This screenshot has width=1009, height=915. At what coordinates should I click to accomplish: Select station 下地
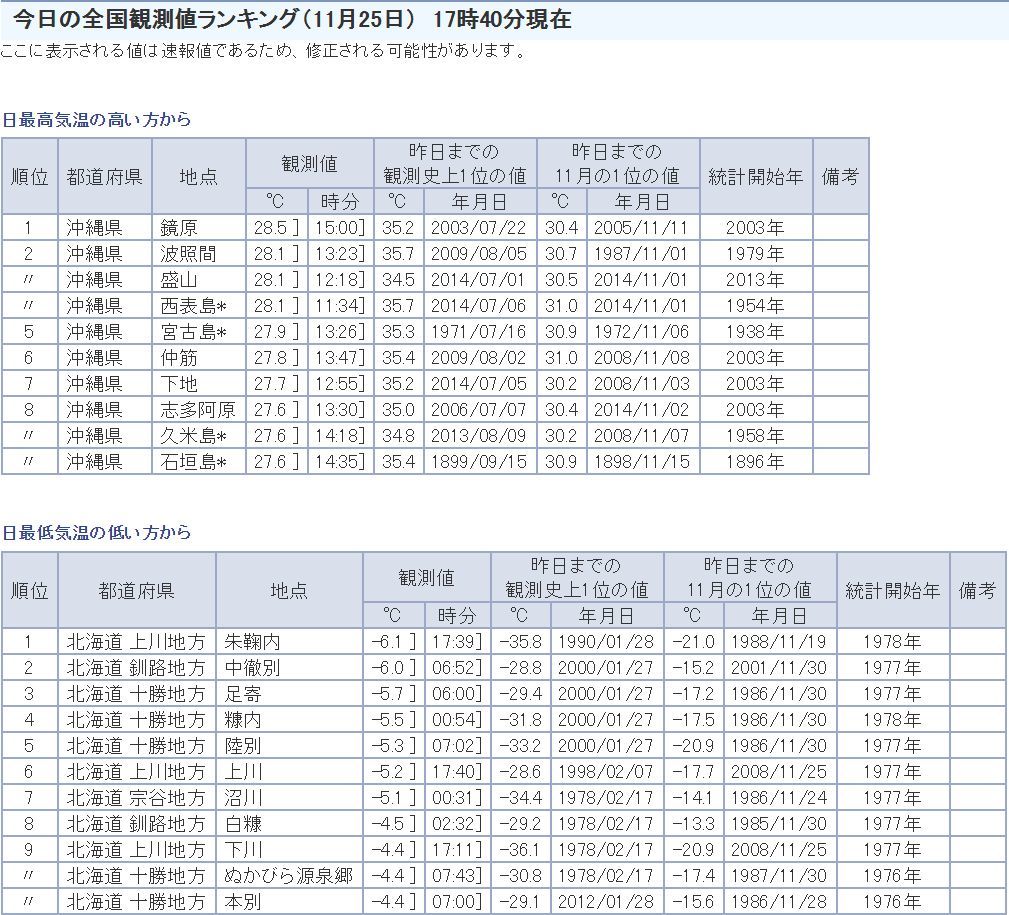(x=179, y=384)
